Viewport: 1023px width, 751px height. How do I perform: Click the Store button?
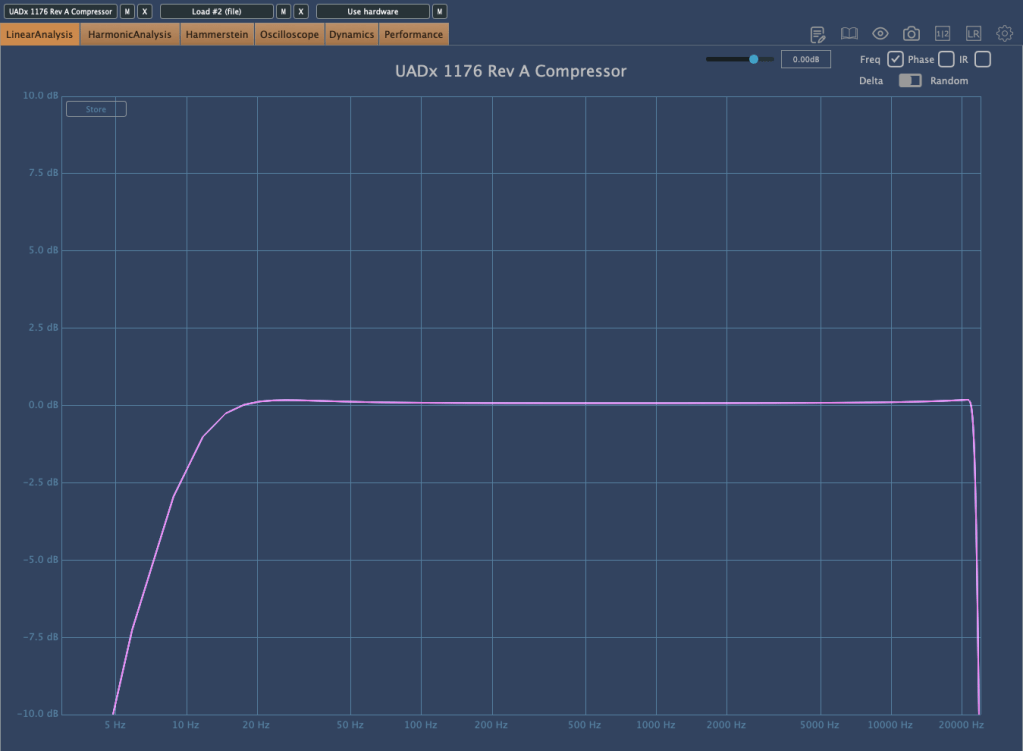click(96, 109)
